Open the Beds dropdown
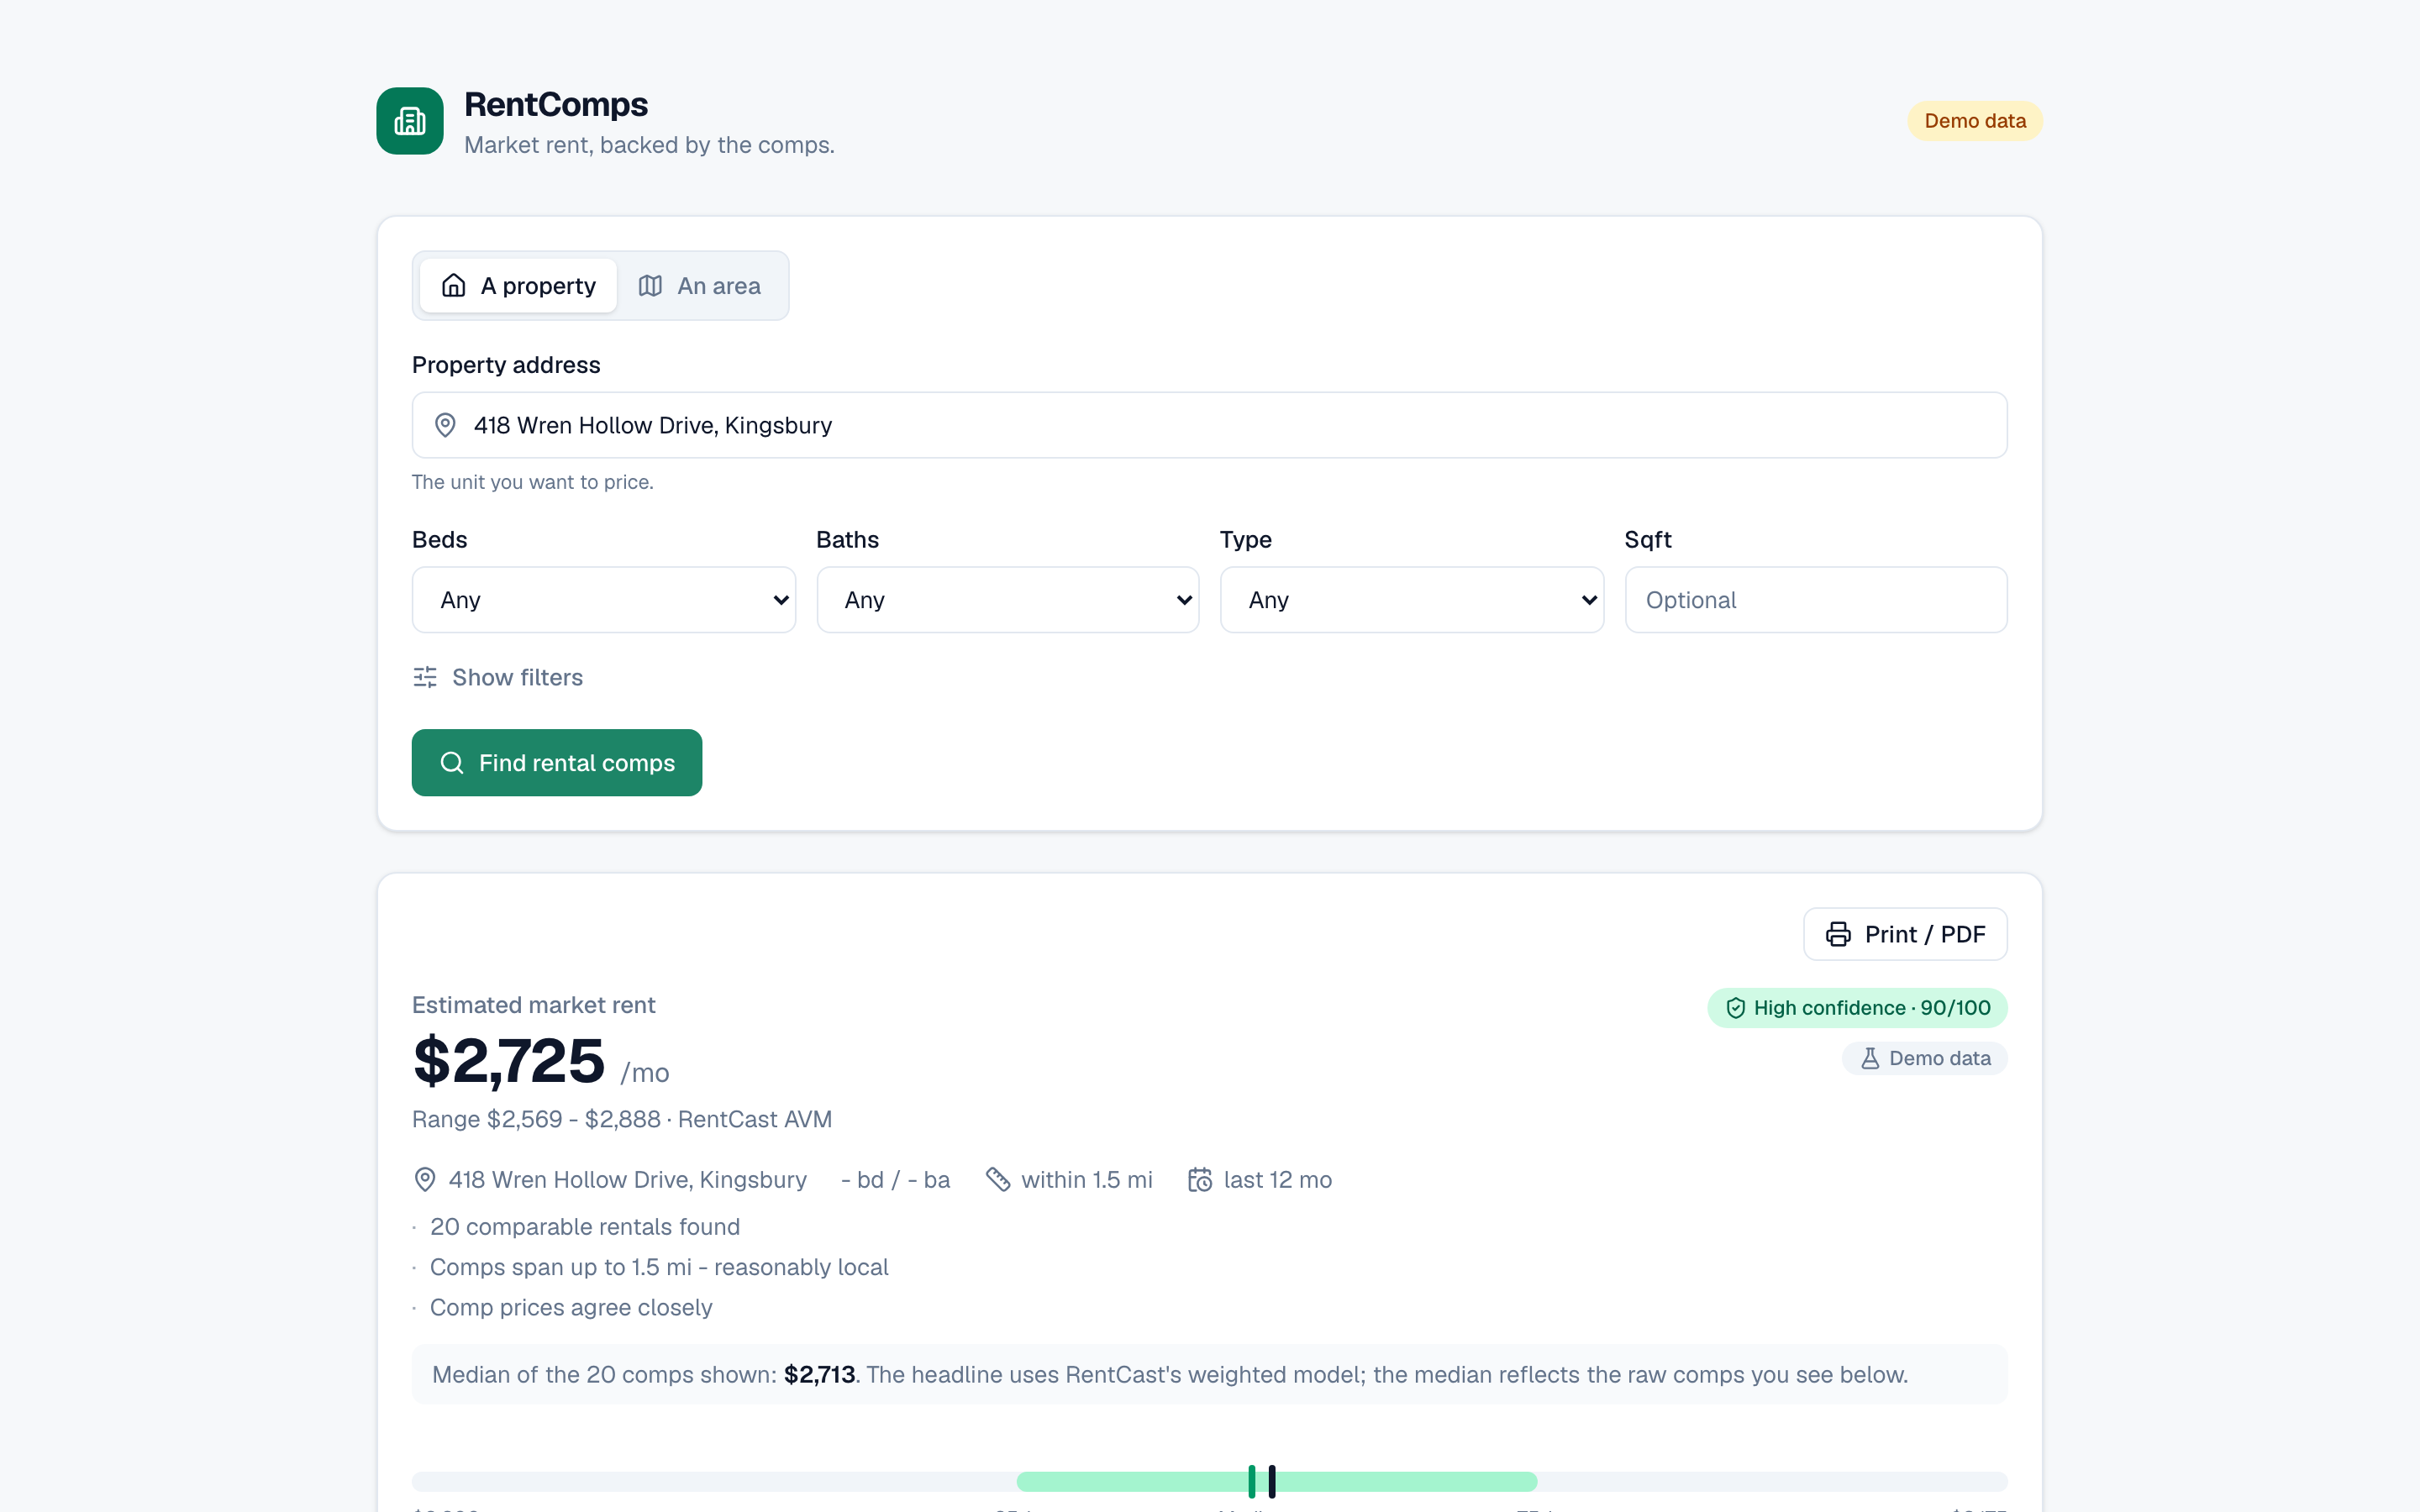The height and width of the screenshot is (1512, 2420). pos(604,600)
